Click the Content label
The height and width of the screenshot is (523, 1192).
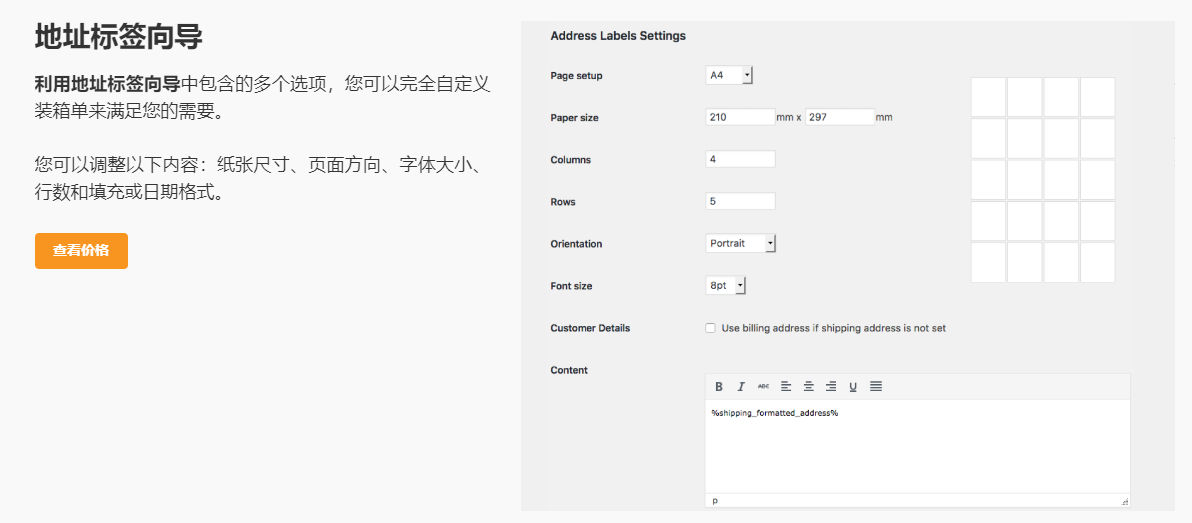pos(569,370)
